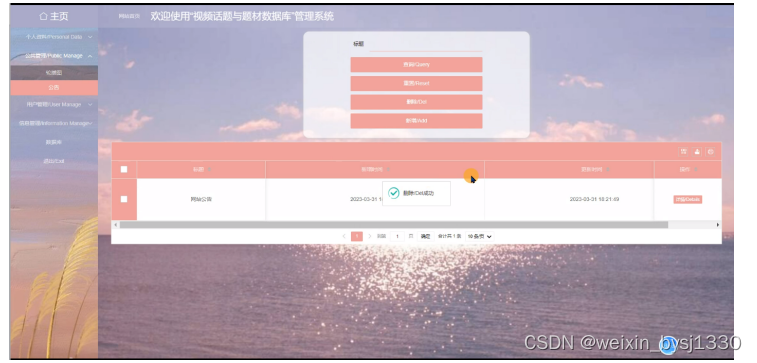The image size is (757, 363).
Task: Expand the Information Manage sidebar menu
Action: [x=54, y=123]
